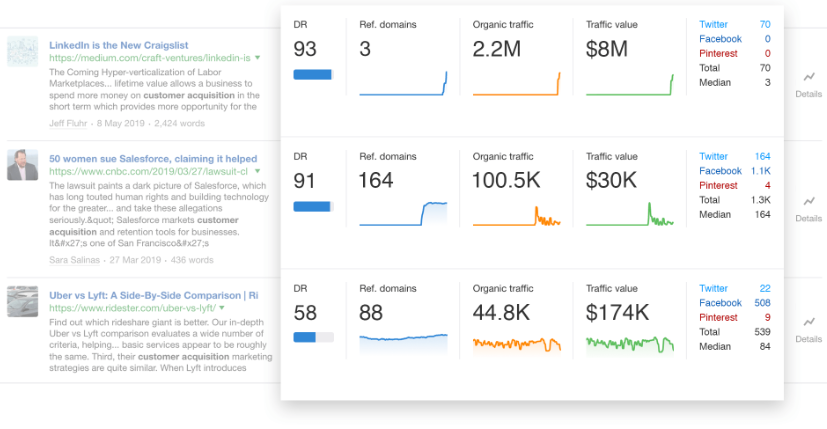Click the $174K traffic value figure
Viewport: 827px width, 429px height.
617,312
